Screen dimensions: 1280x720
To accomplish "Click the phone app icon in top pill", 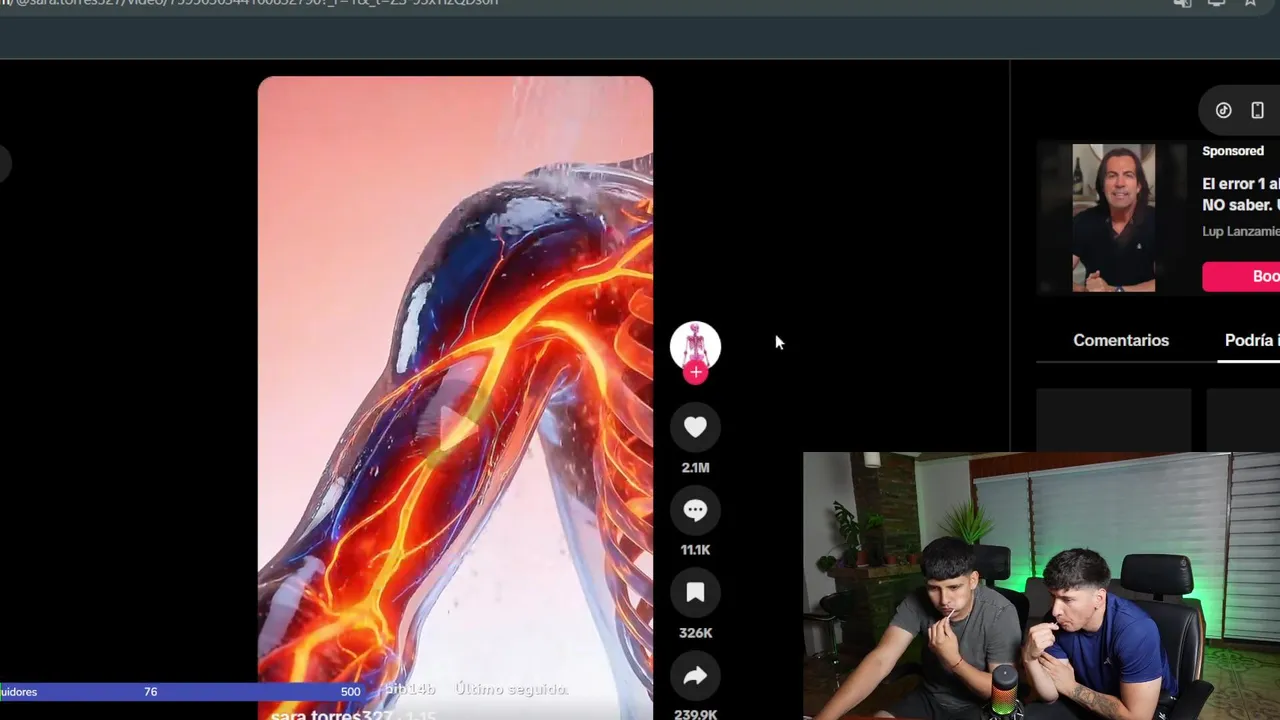I will click(x=1257, y=110).
